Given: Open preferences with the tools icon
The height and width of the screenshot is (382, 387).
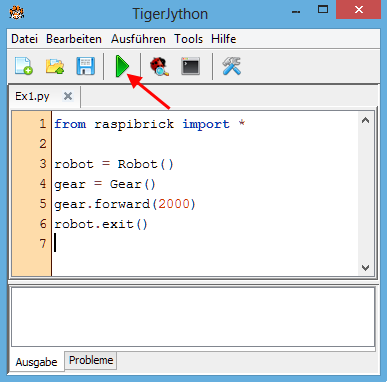Looking at the screenshot, I should pos(231,66).
